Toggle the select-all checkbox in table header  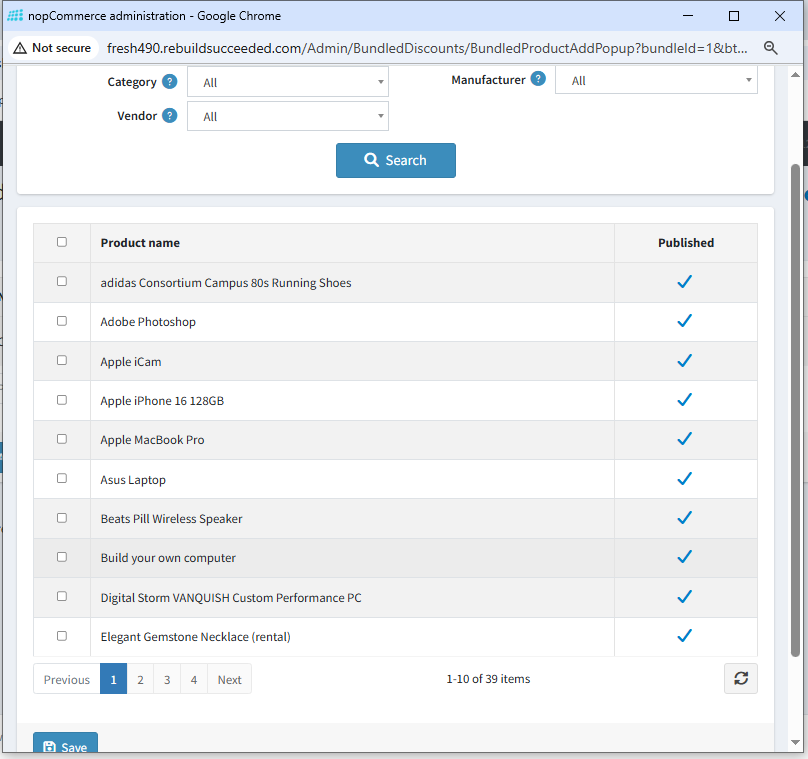(x=62, y=242)
